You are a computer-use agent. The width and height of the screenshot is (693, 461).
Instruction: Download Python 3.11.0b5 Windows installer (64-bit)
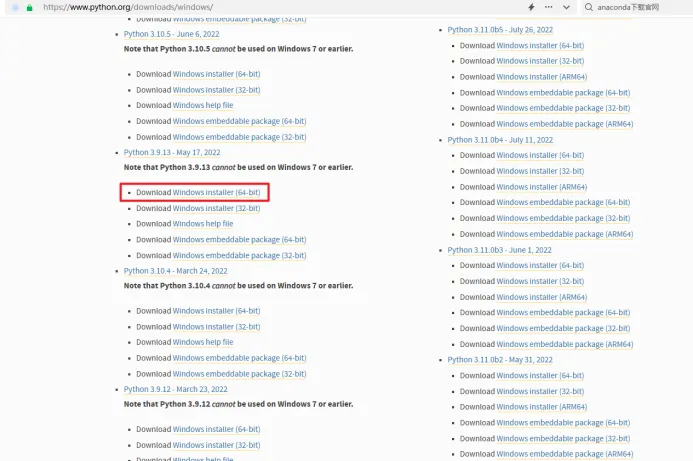coord(540,46)
